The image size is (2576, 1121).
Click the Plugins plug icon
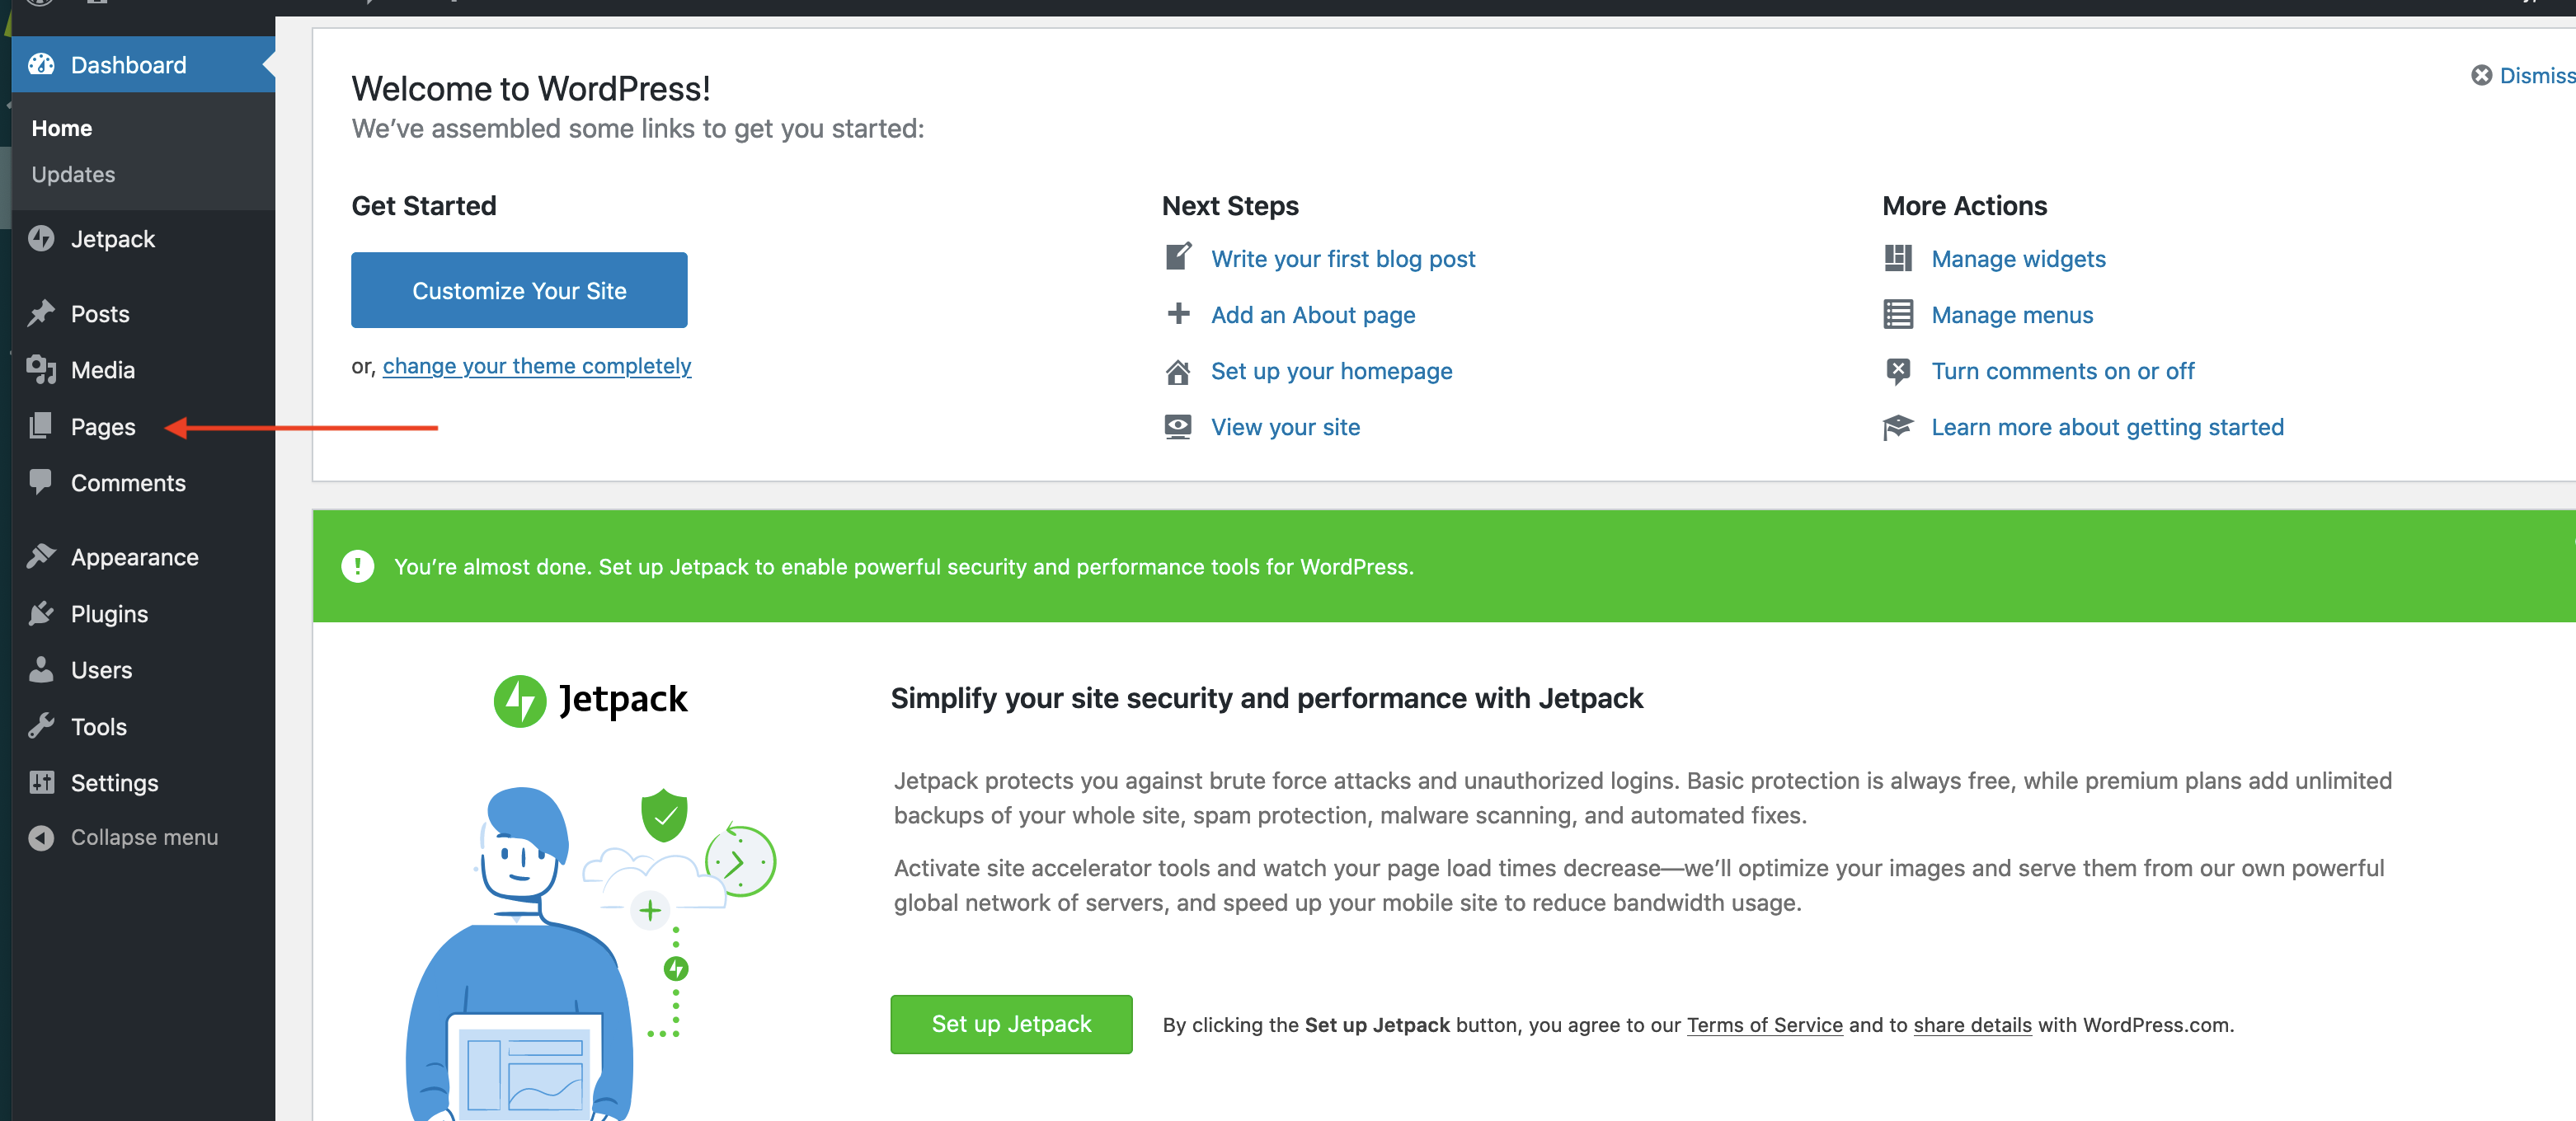click(41, 613)
